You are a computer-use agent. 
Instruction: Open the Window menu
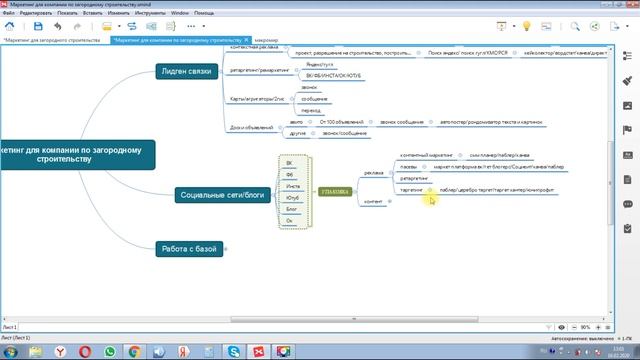coord(180,13)
